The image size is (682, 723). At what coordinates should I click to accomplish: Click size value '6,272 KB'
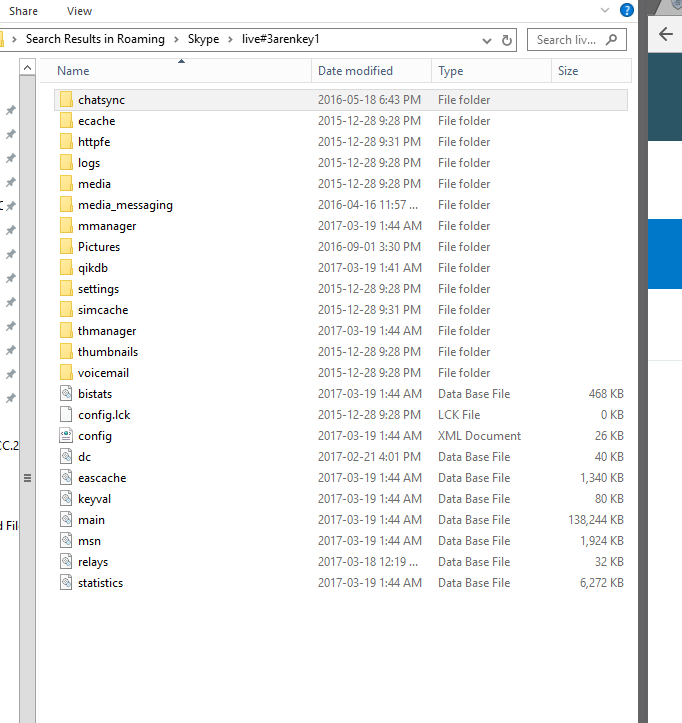tap(602, 583)
